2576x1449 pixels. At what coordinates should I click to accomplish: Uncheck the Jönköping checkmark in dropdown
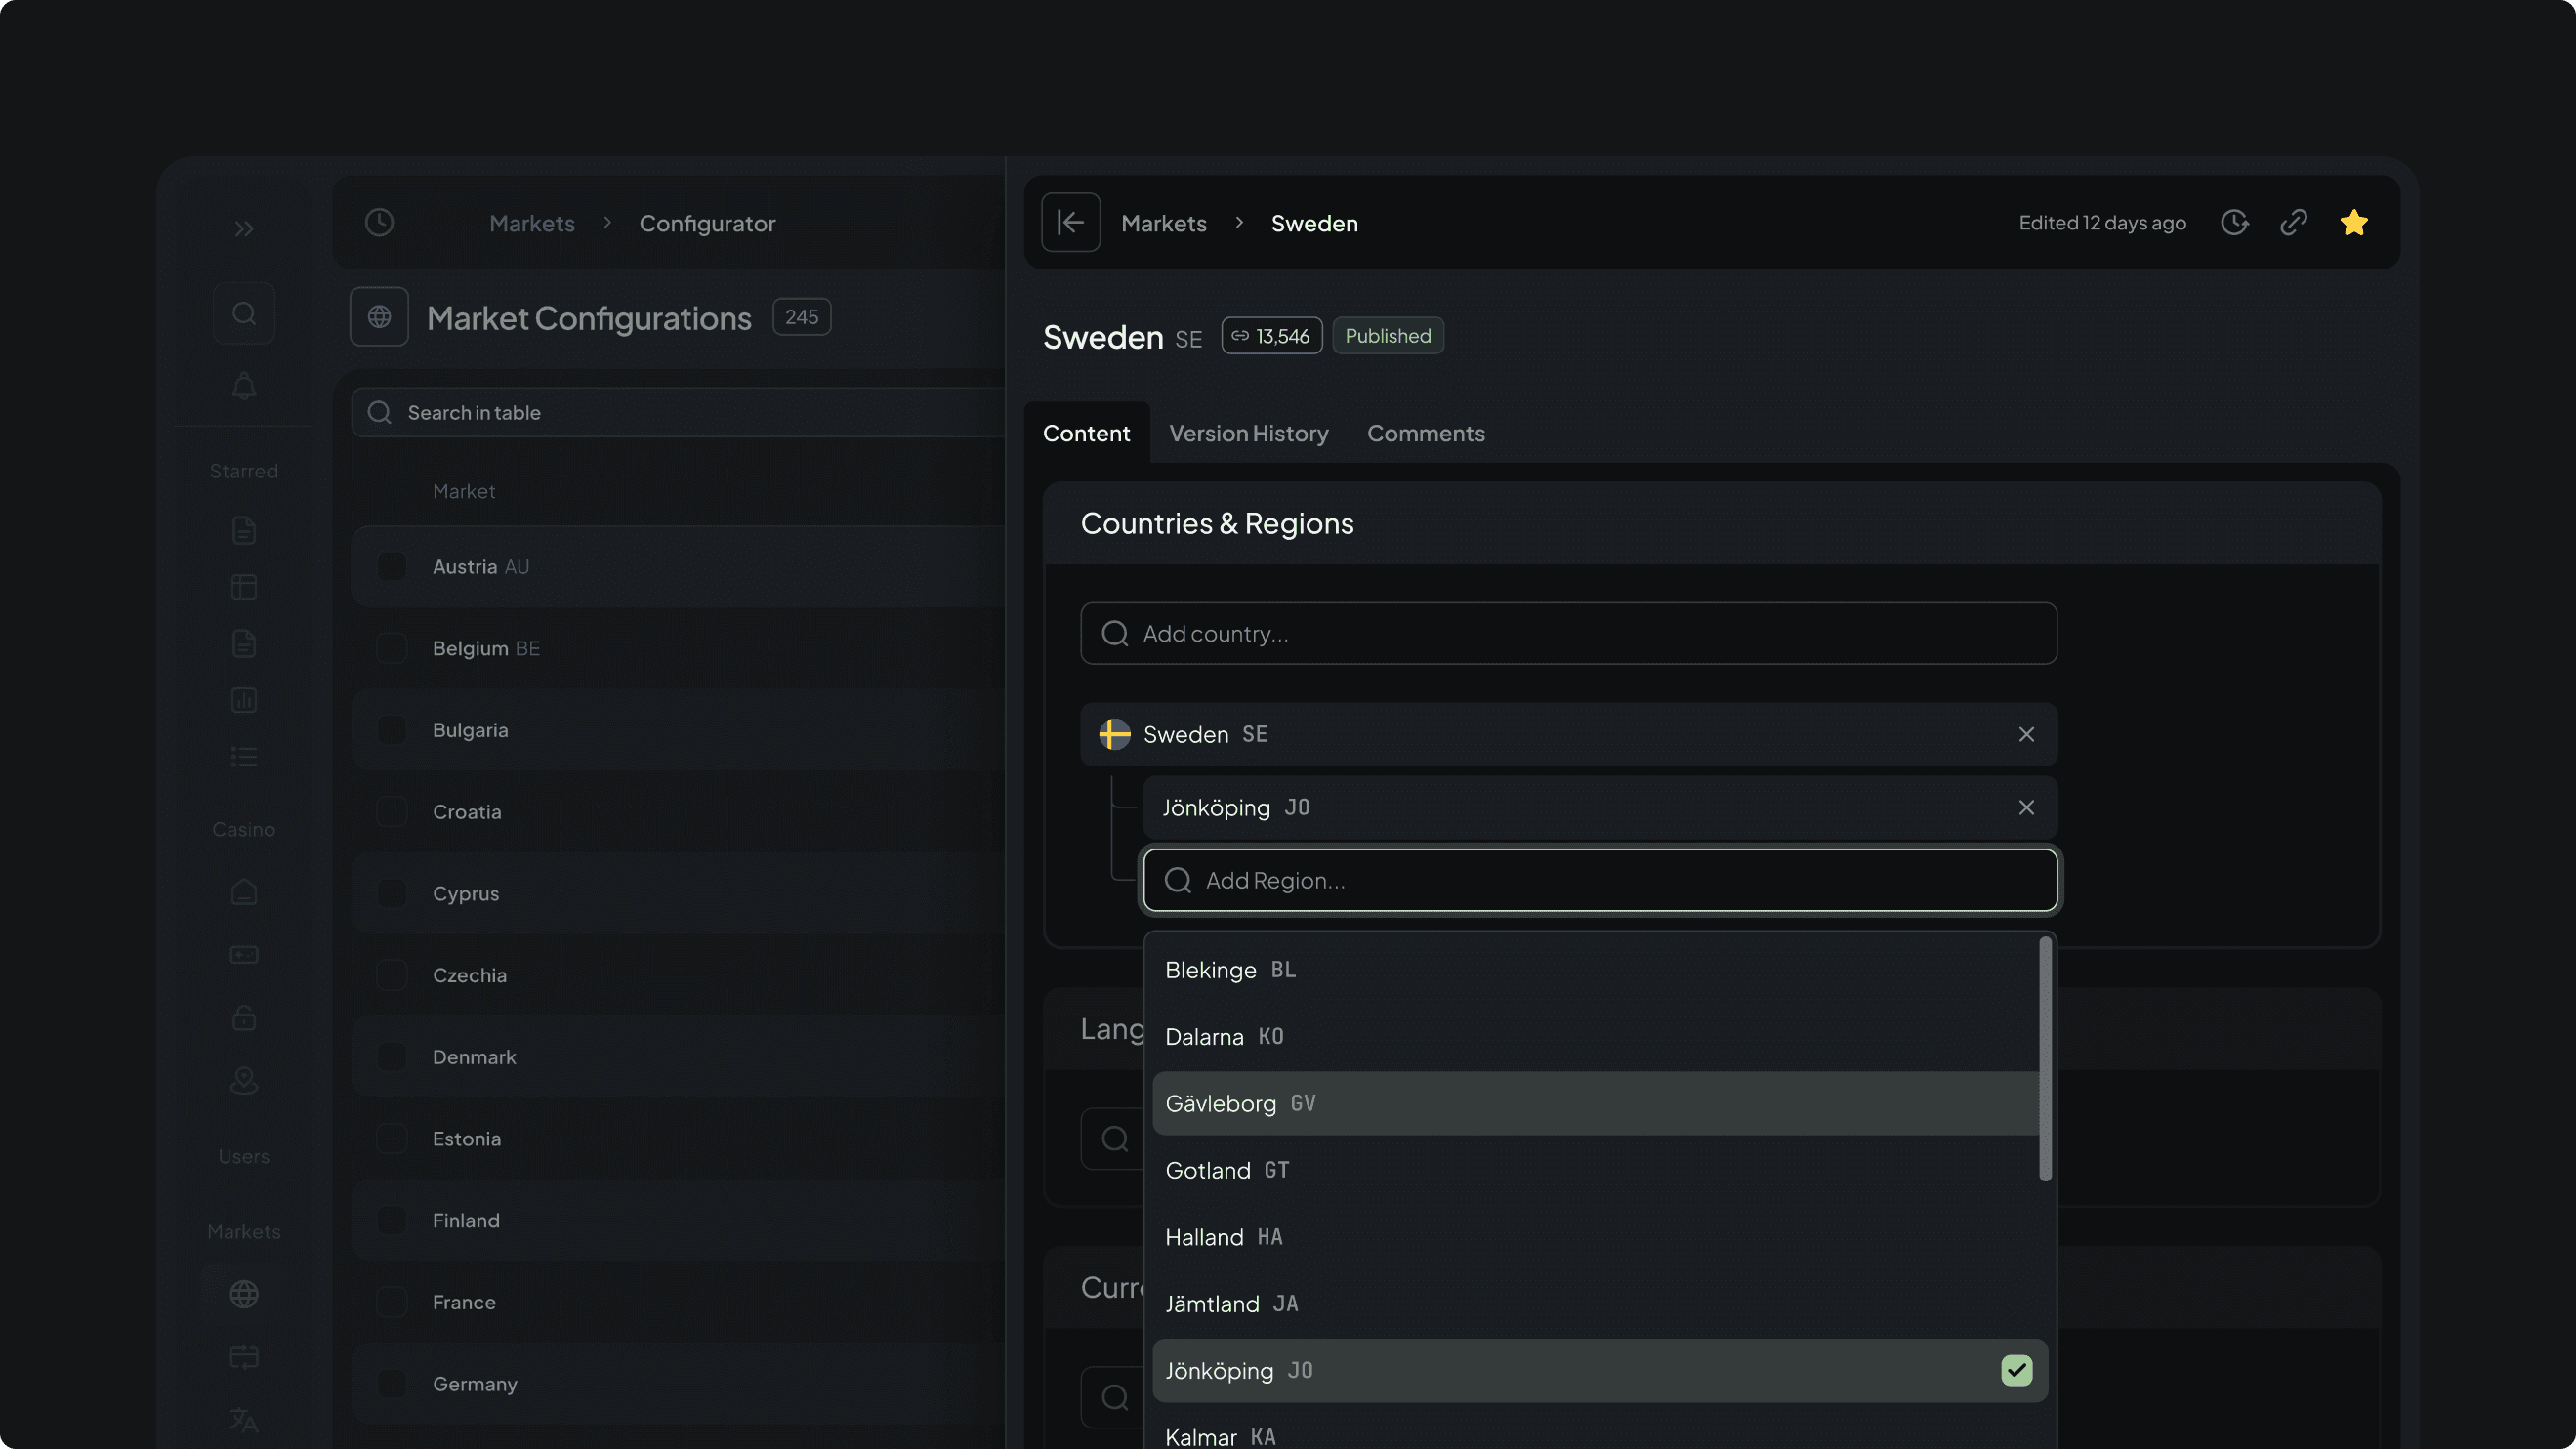(2016, 1370)
